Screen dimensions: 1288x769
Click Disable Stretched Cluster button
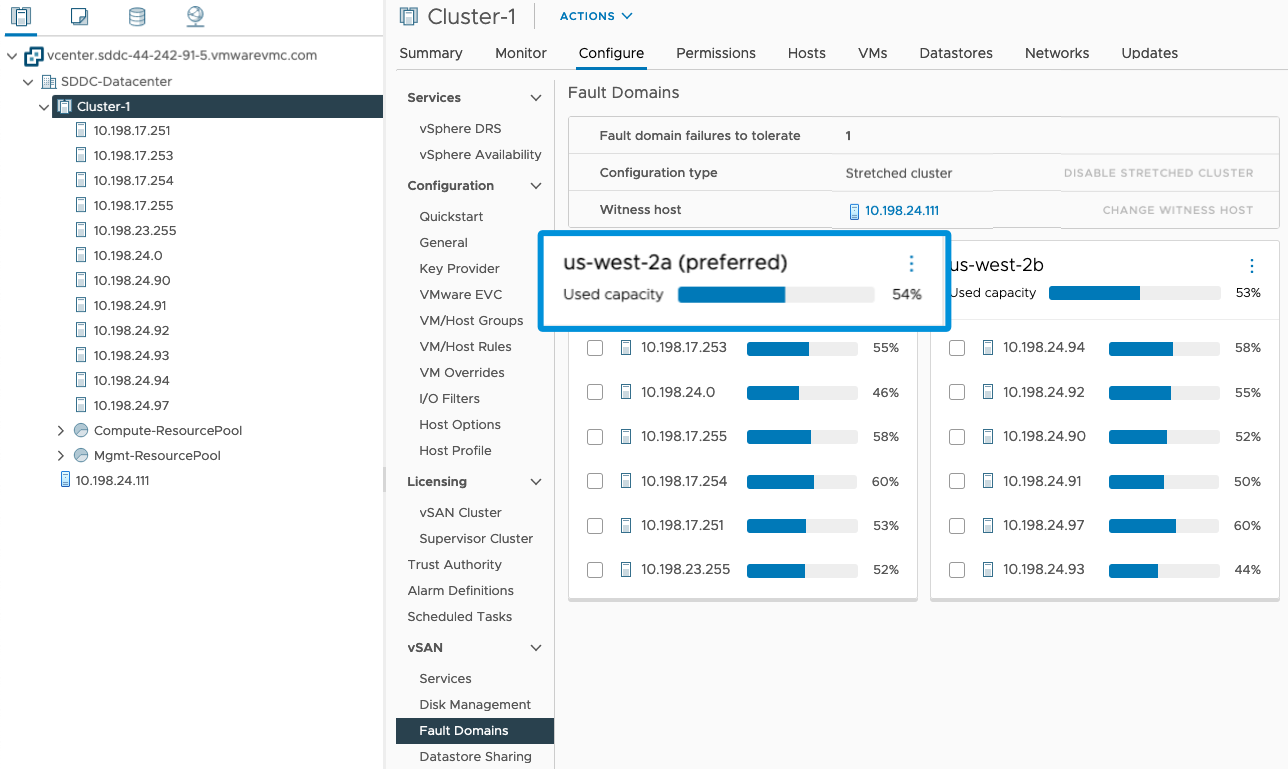1158,173
